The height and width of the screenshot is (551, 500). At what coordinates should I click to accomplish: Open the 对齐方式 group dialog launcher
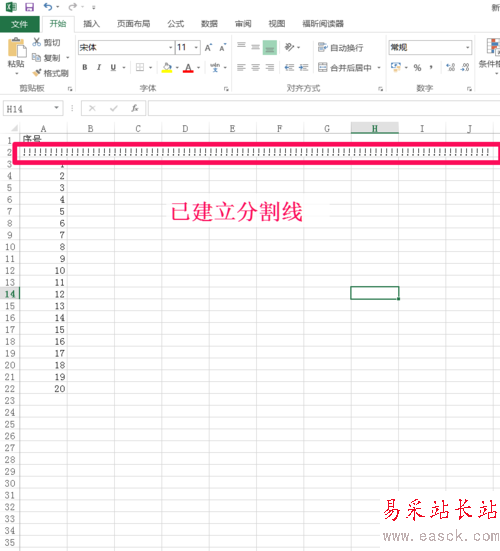click(381, 89)
